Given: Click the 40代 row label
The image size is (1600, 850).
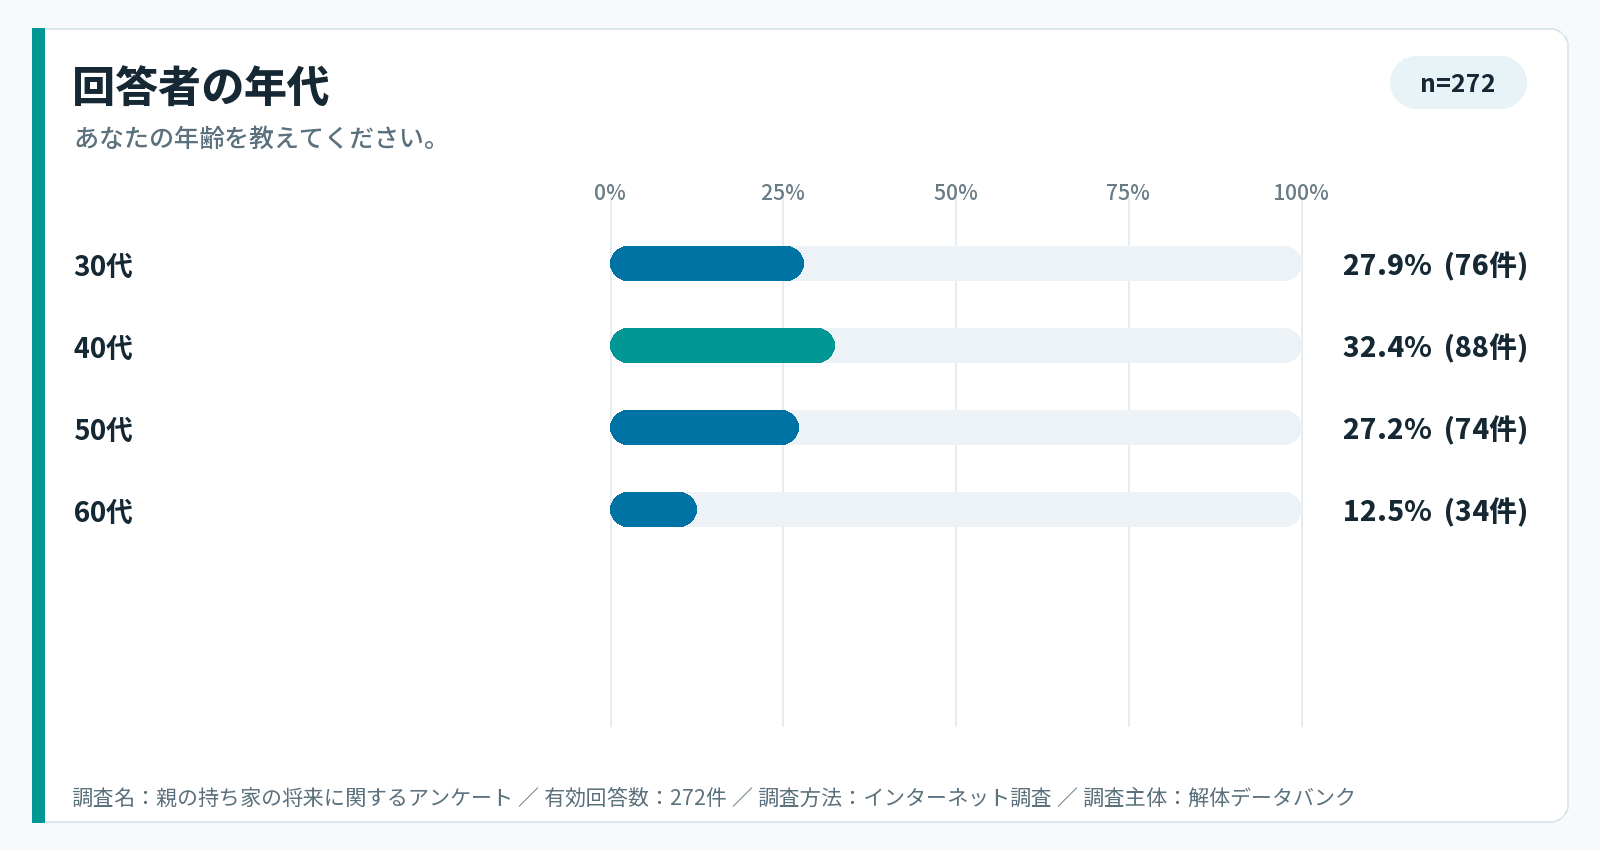Looking at the screenshot, I should pyautogui.click(x=103, y=348).
